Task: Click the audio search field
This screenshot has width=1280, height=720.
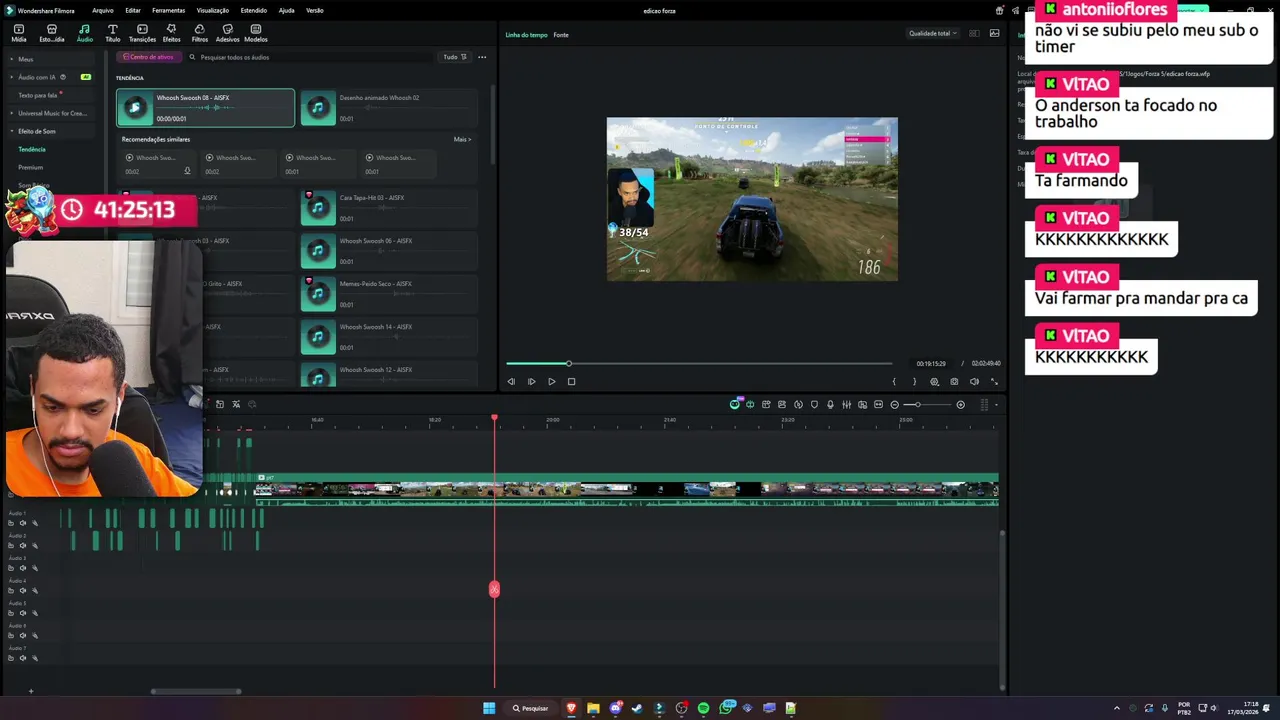Action: 310,57
